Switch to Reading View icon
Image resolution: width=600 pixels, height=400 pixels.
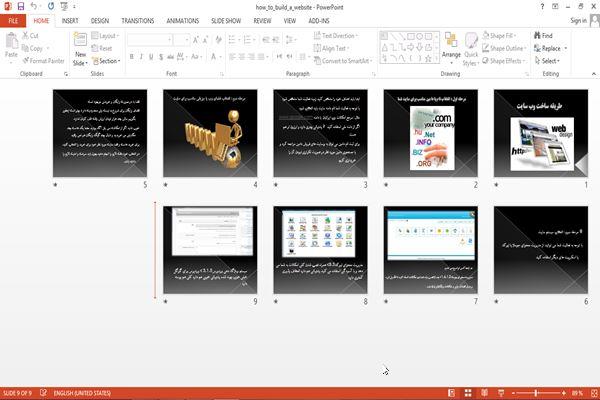click(x=484, y=393)
